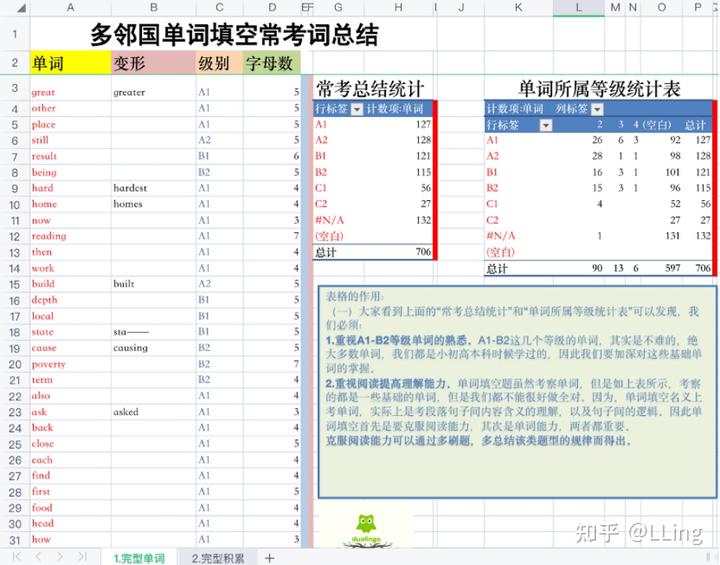Screen dimensions: 720x565
Task: Select the cell containing 'causing'
Action: click(x=153, y=348)
